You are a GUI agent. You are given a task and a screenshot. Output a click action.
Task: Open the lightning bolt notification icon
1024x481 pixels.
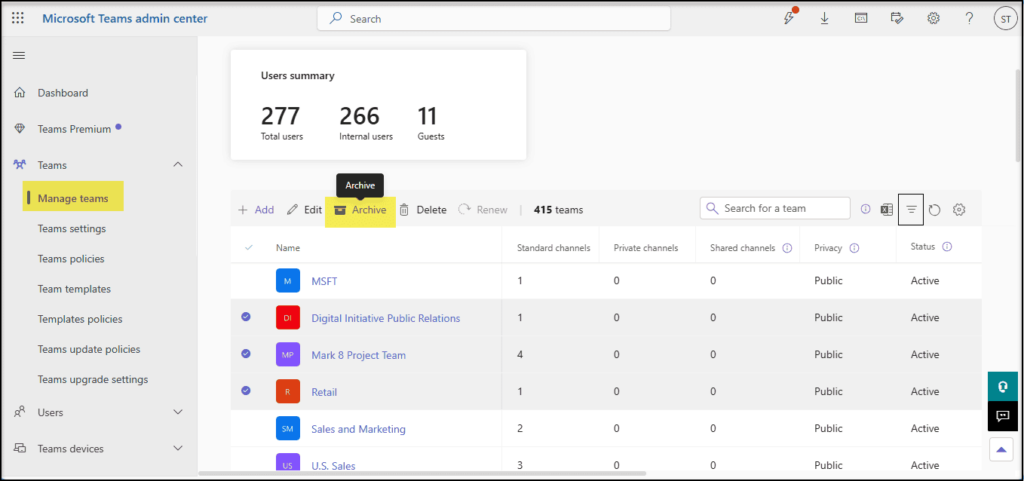[790, 18]
